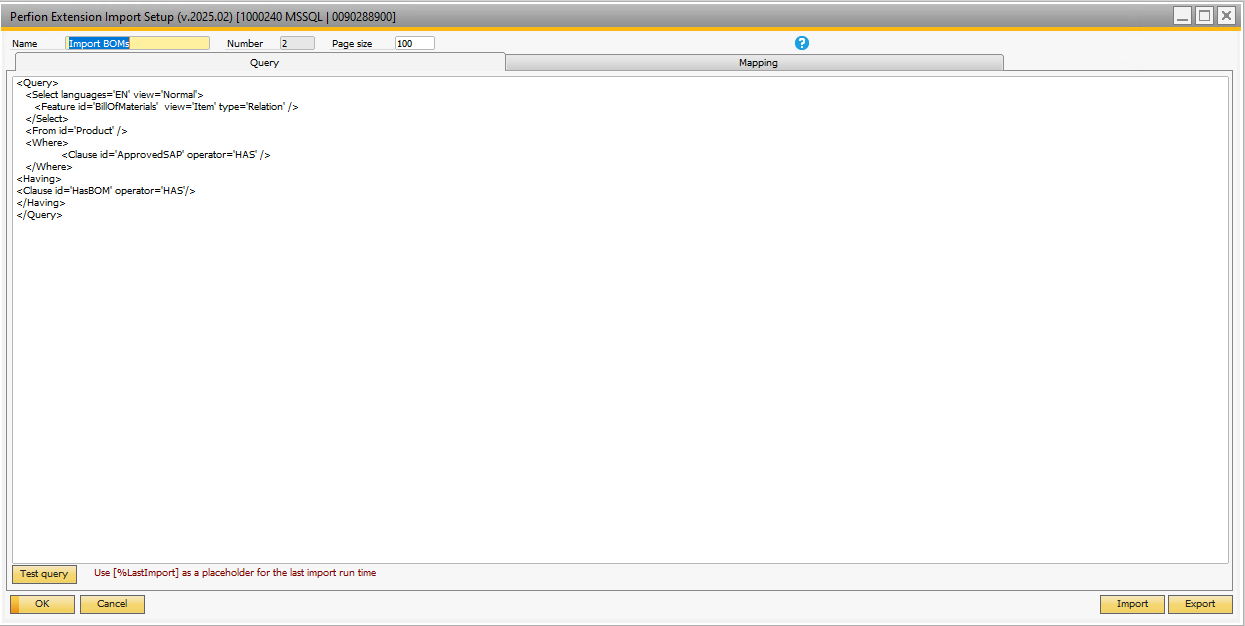
Task: Open the blue help question mark icon
Action: click(801, 43)
